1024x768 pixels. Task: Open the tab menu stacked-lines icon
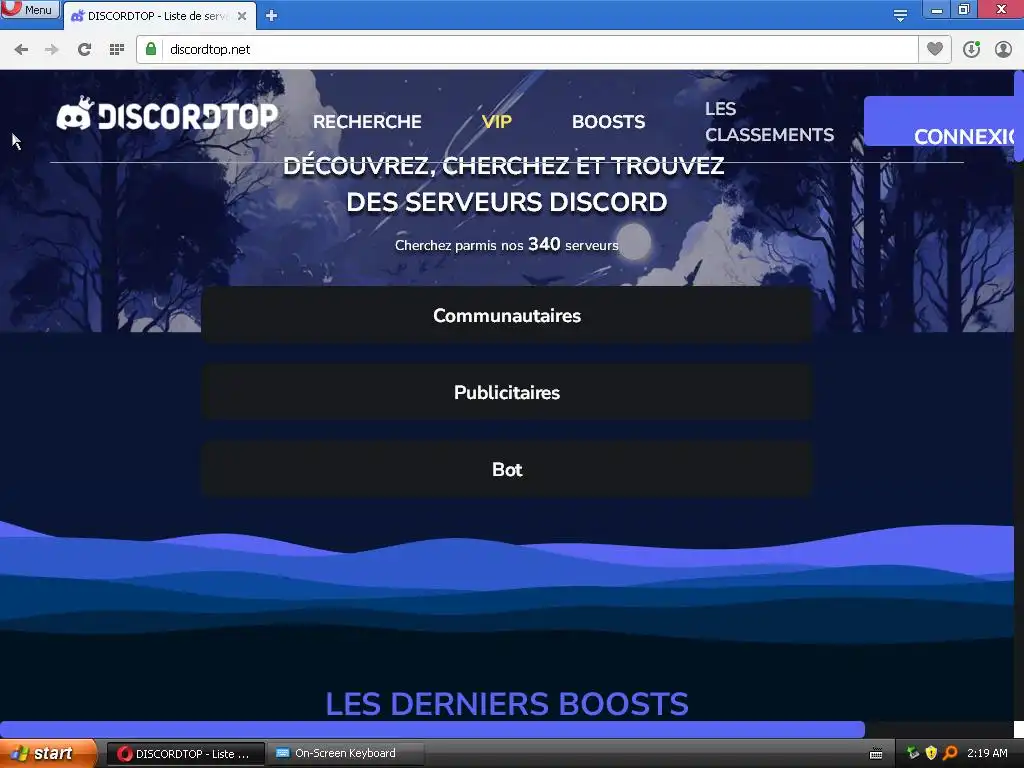pyautogui.click(x=900, y=16)
